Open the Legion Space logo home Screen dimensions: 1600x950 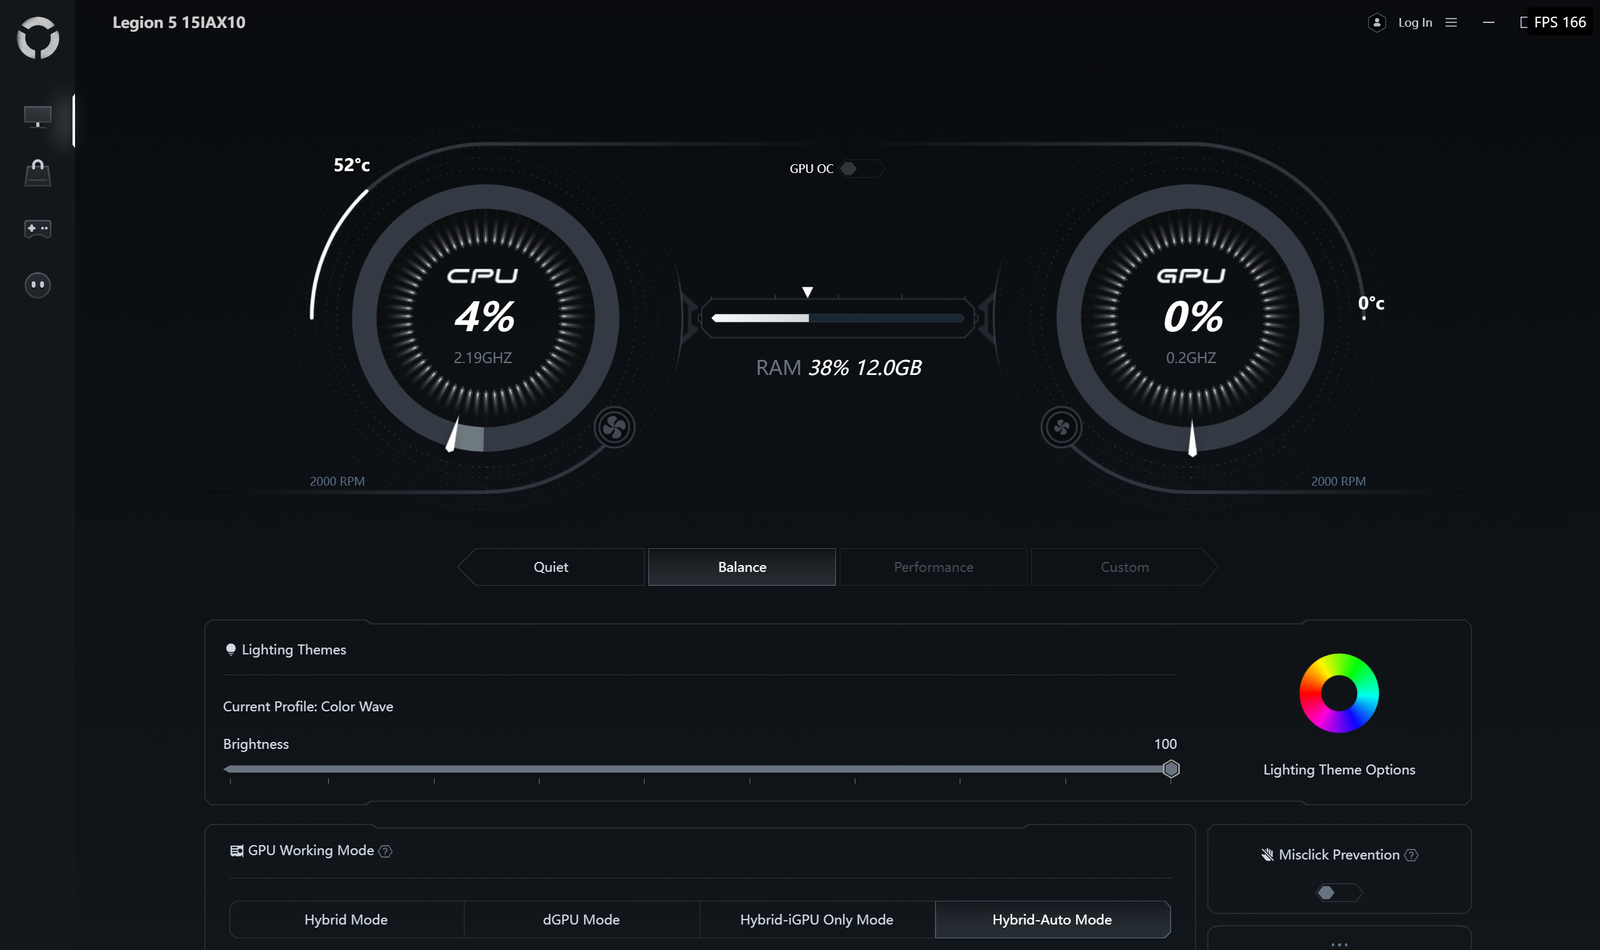click(38, 38)
